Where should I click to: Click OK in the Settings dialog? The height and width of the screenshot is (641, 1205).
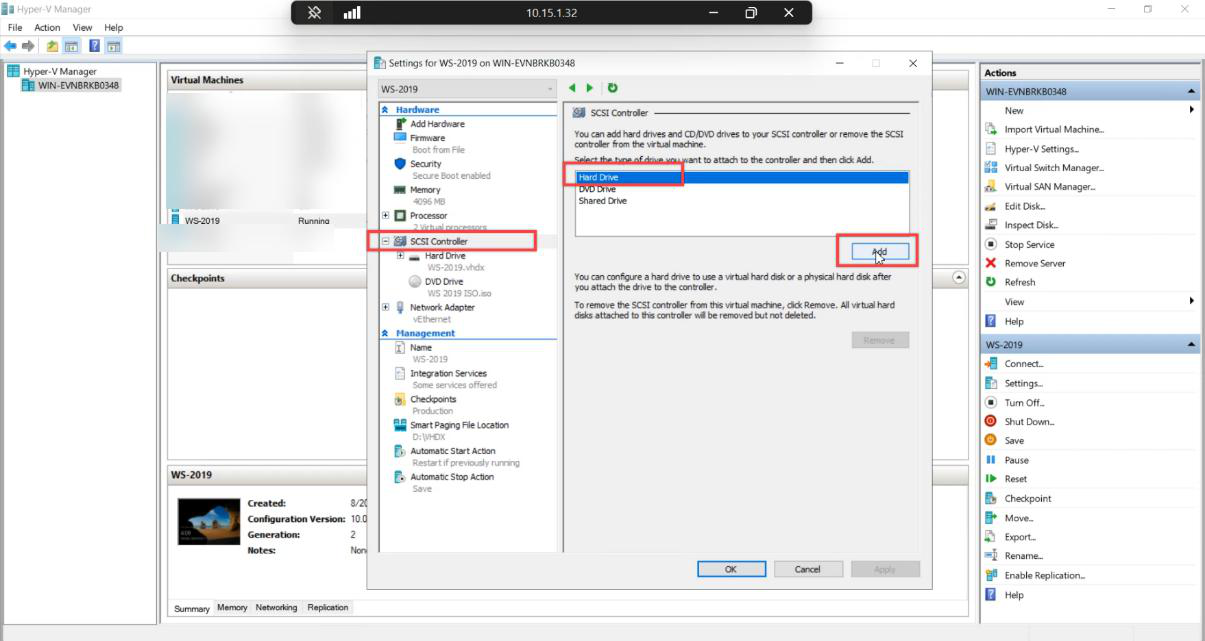pos(731,569)
